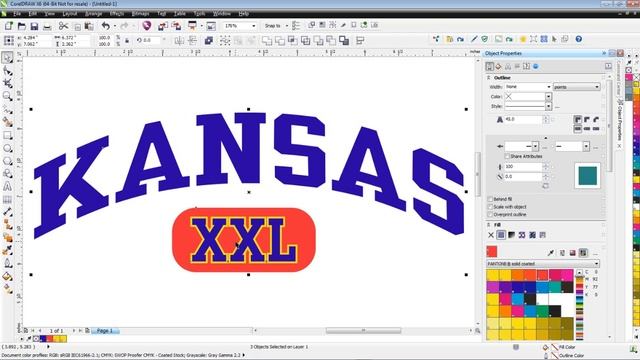The width and height of the screenshot is (640, 360).
Task: Open the File menu
Action: [17, 14]
